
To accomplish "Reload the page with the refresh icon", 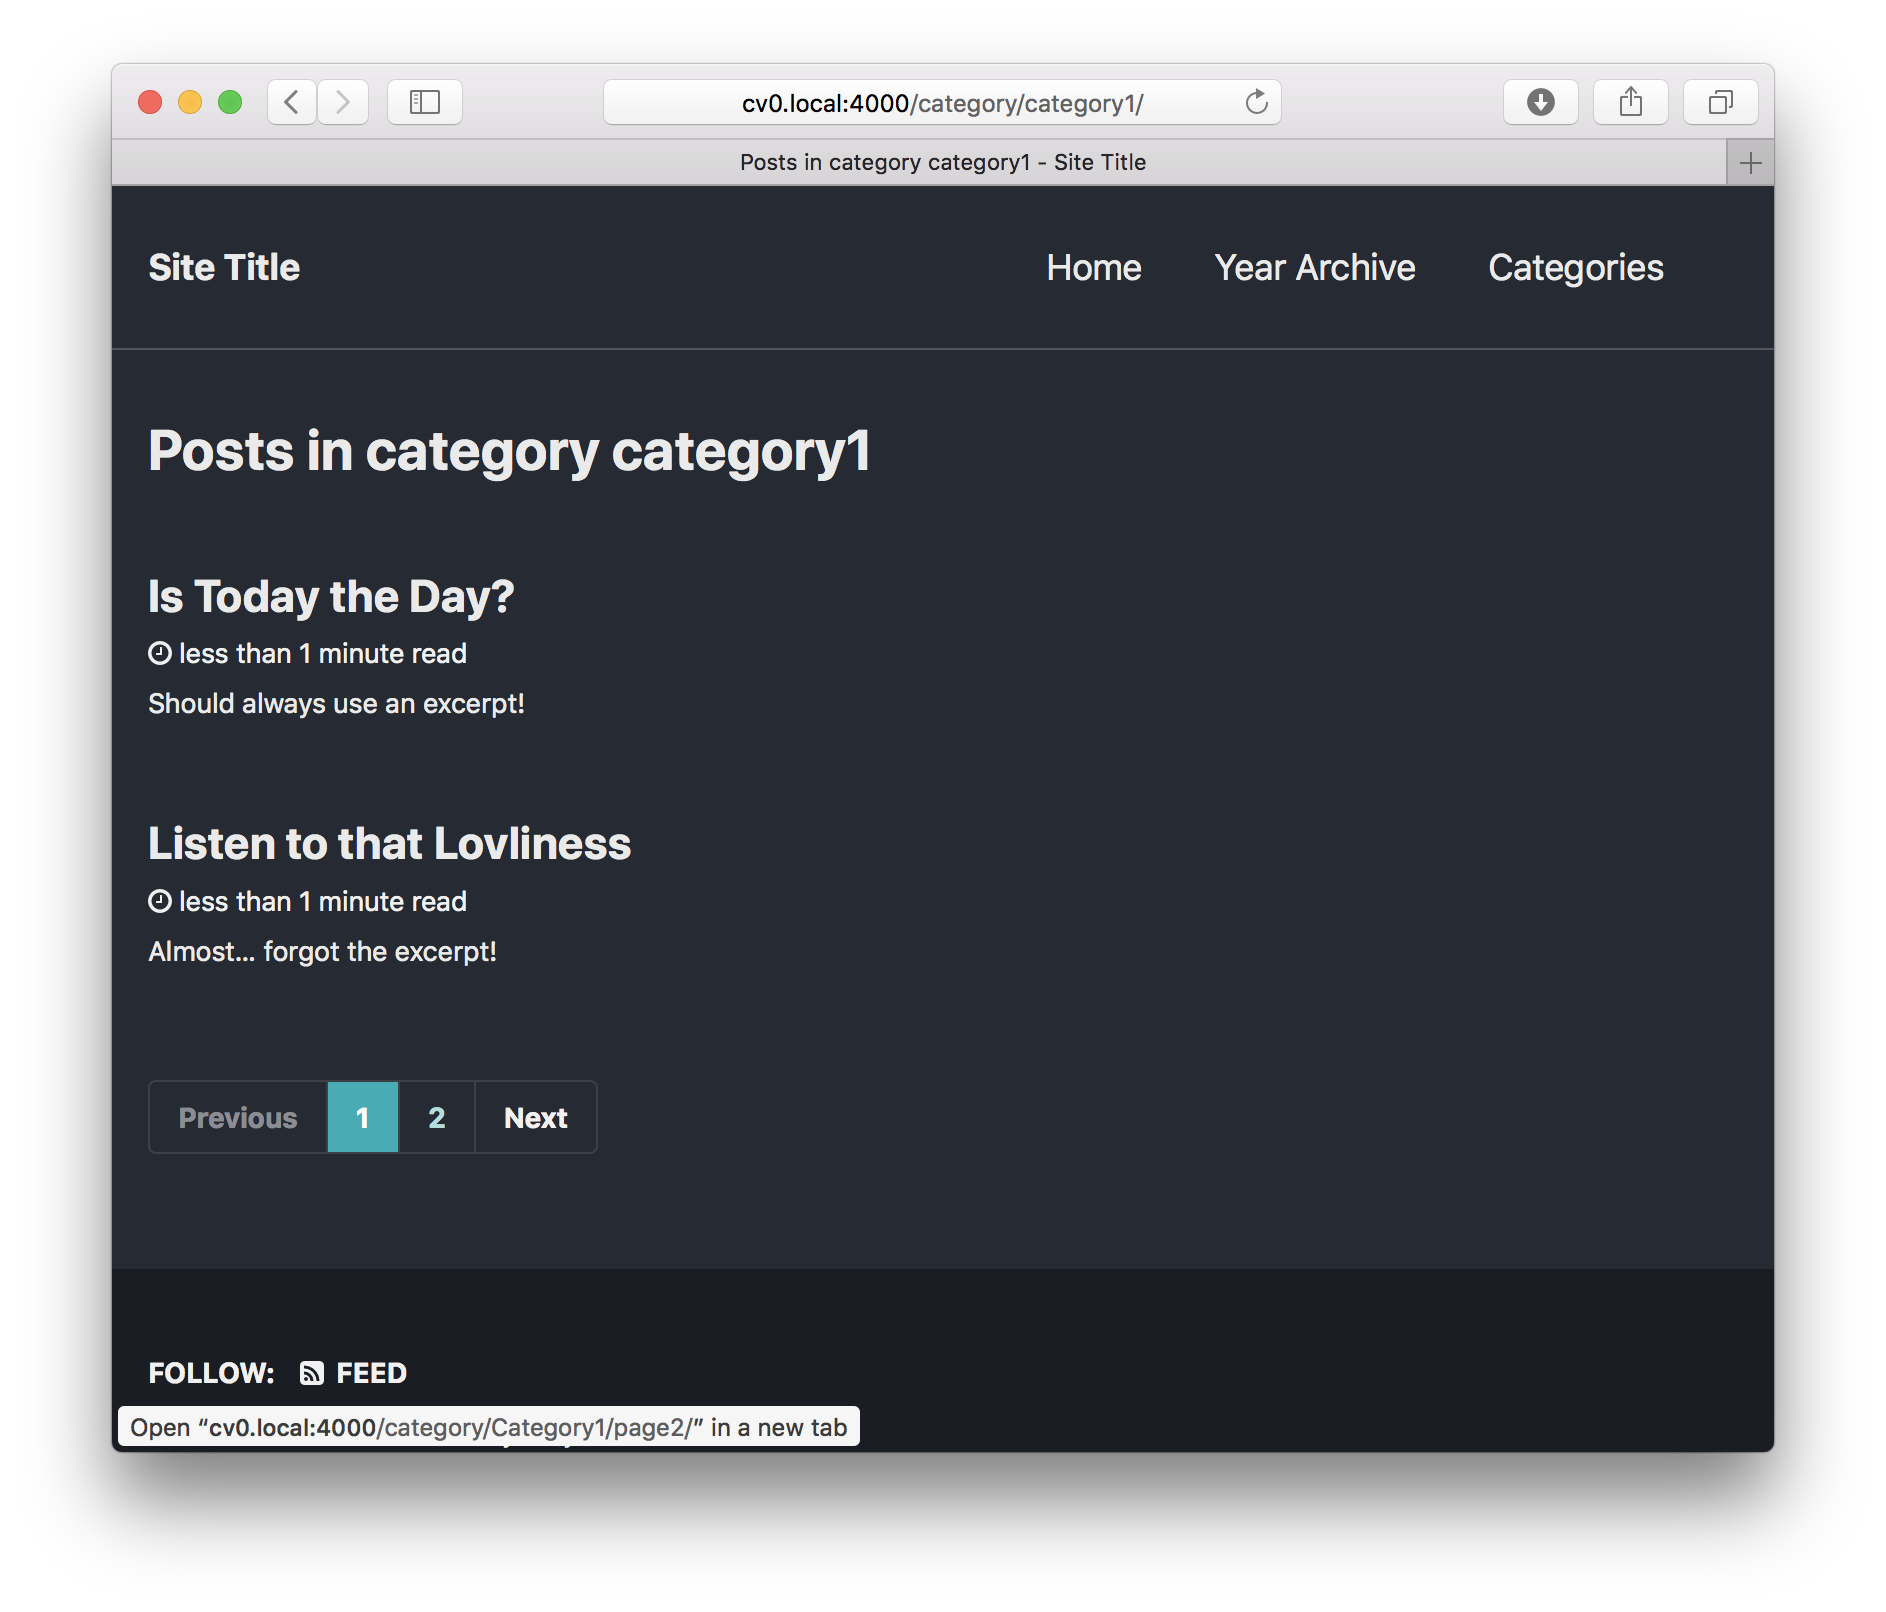I will coord(1256,102).
